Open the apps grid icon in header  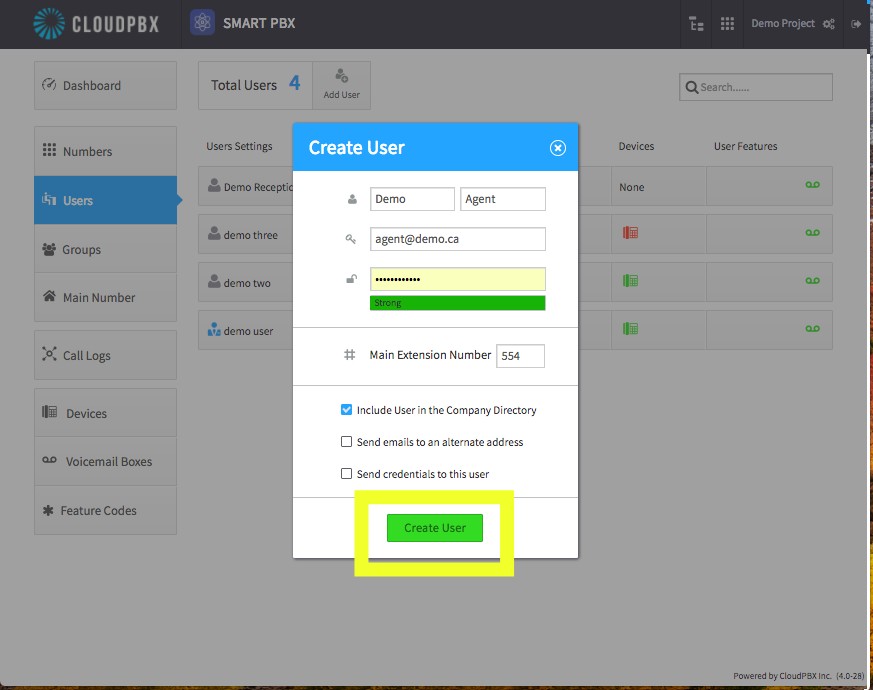[727, 24]
